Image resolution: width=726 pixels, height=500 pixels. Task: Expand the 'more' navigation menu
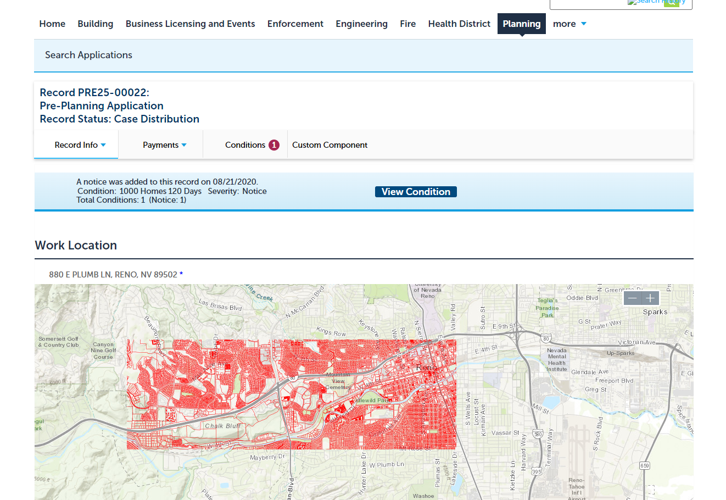click(x=569, y=24)
